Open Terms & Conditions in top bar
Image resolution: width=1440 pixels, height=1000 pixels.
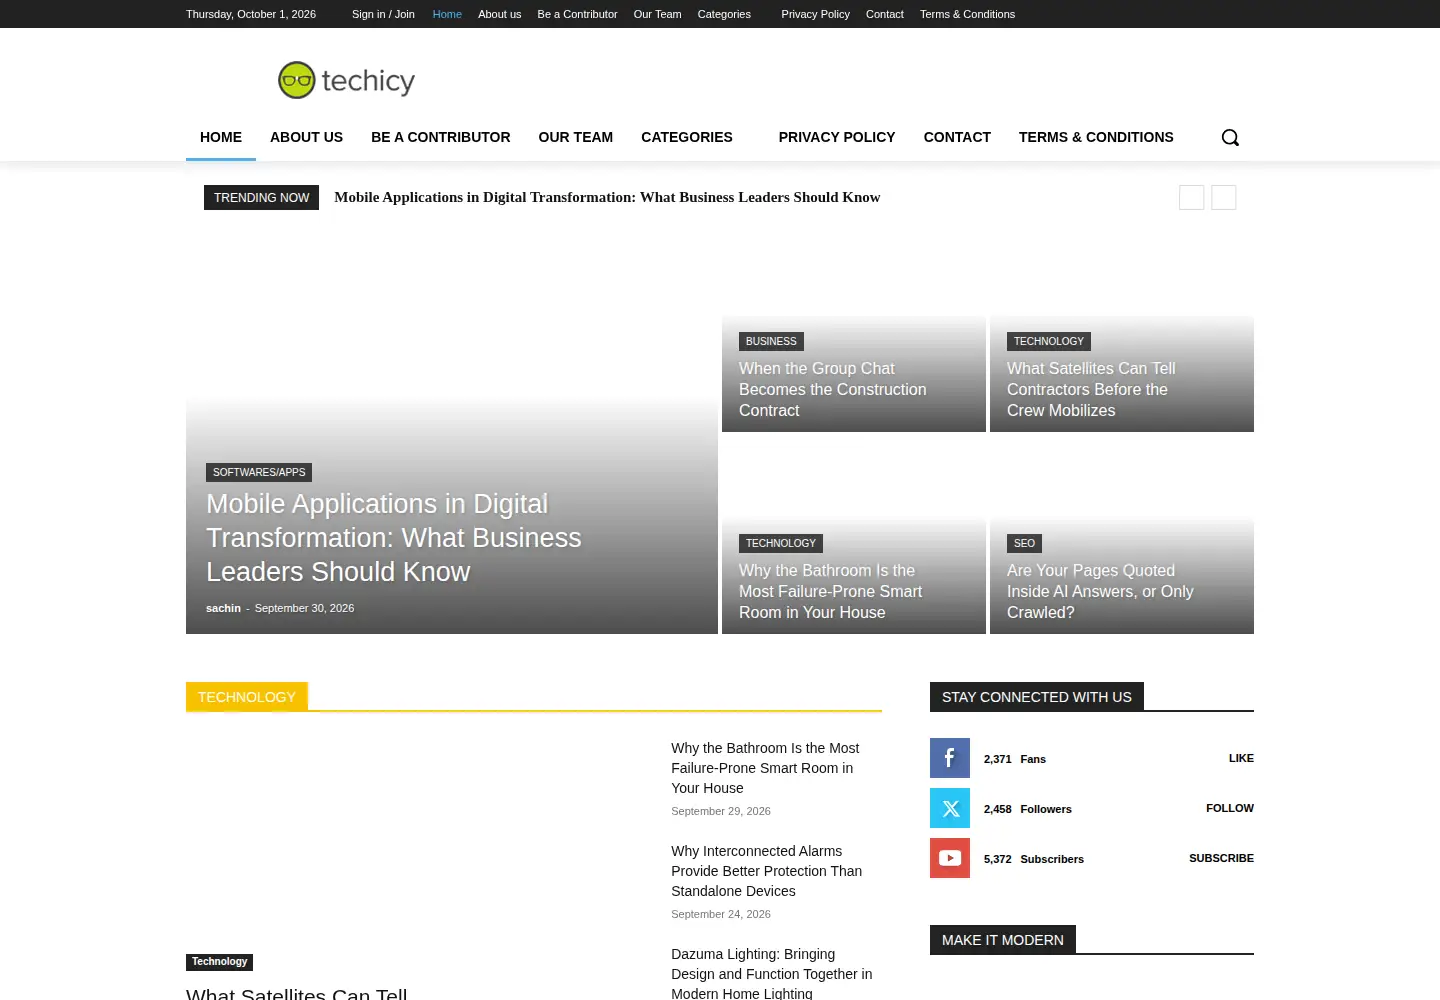coord(967,14)
